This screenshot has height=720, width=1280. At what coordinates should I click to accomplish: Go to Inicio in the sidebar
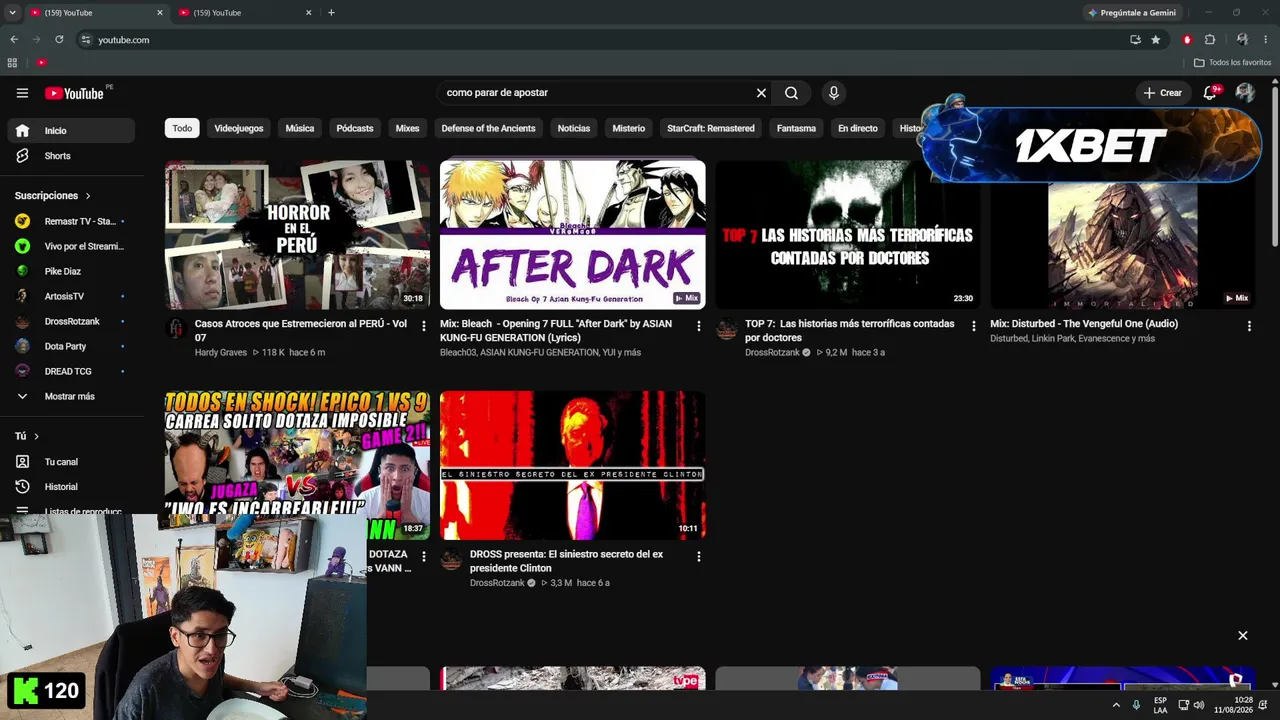[71, 131]
